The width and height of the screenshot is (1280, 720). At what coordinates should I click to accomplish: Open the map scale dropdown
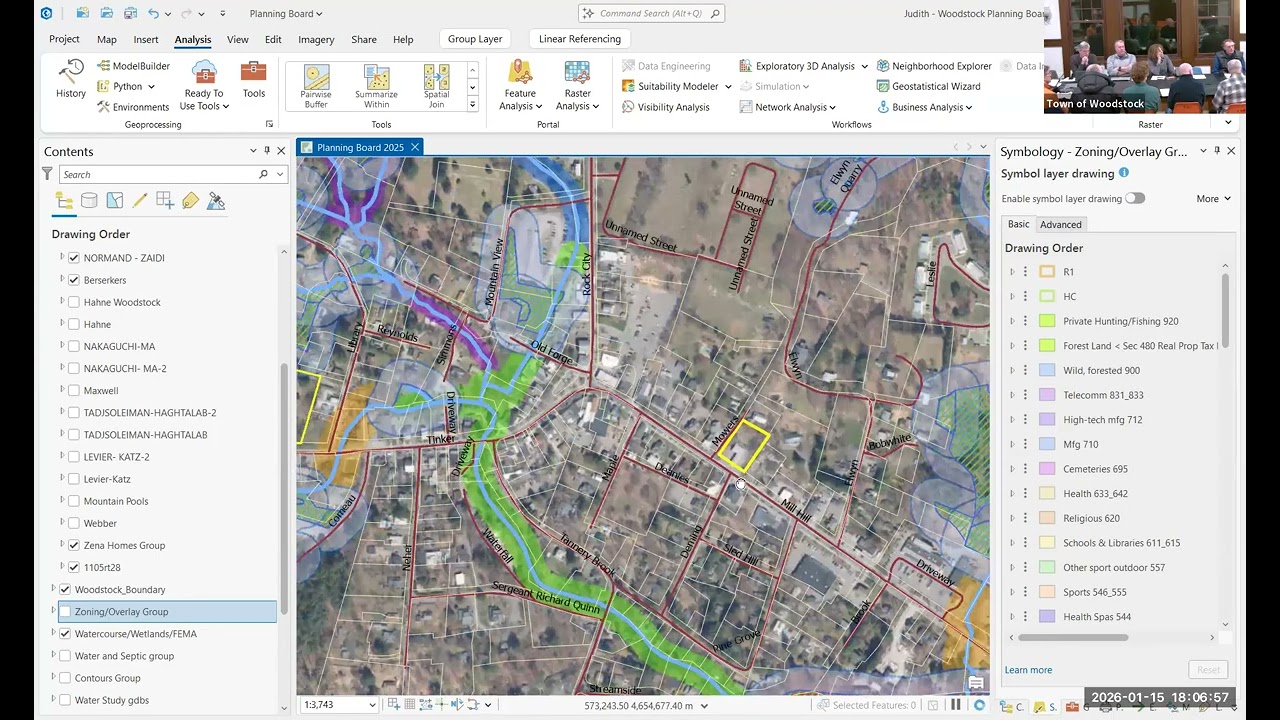[x=373, y=705]
